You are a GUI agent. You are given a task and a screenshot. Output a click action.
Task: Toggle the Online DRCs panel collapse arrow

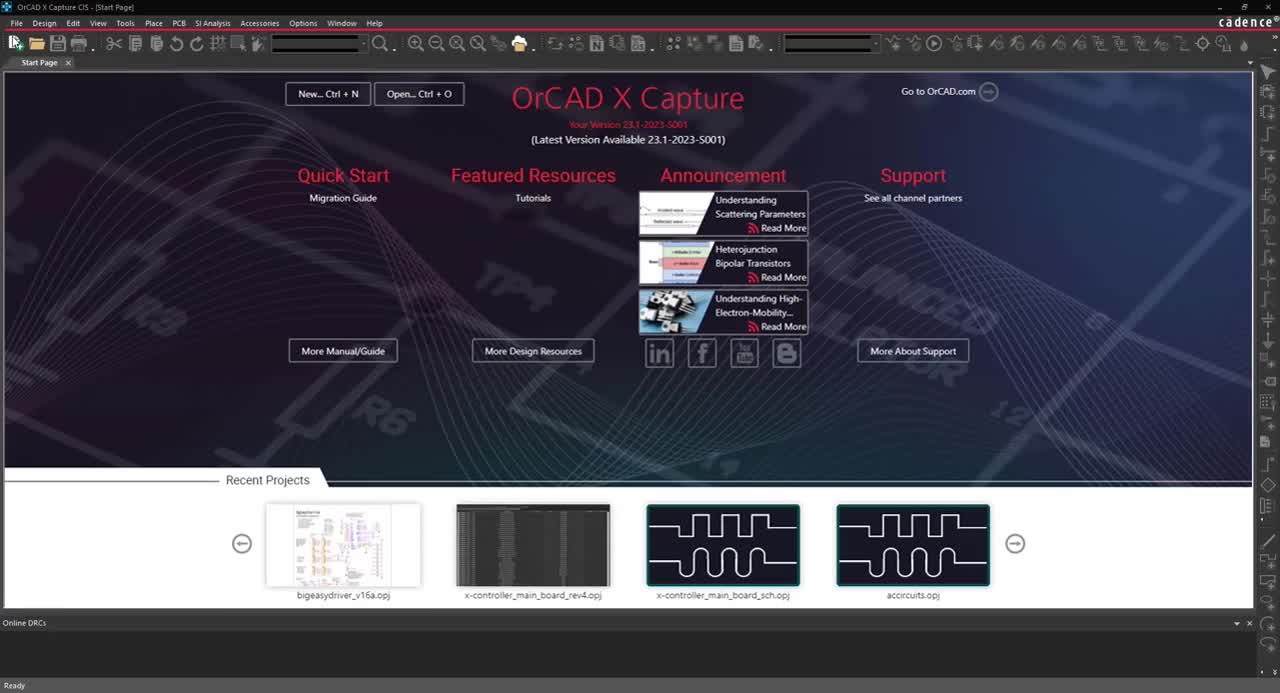(1237, 623)
